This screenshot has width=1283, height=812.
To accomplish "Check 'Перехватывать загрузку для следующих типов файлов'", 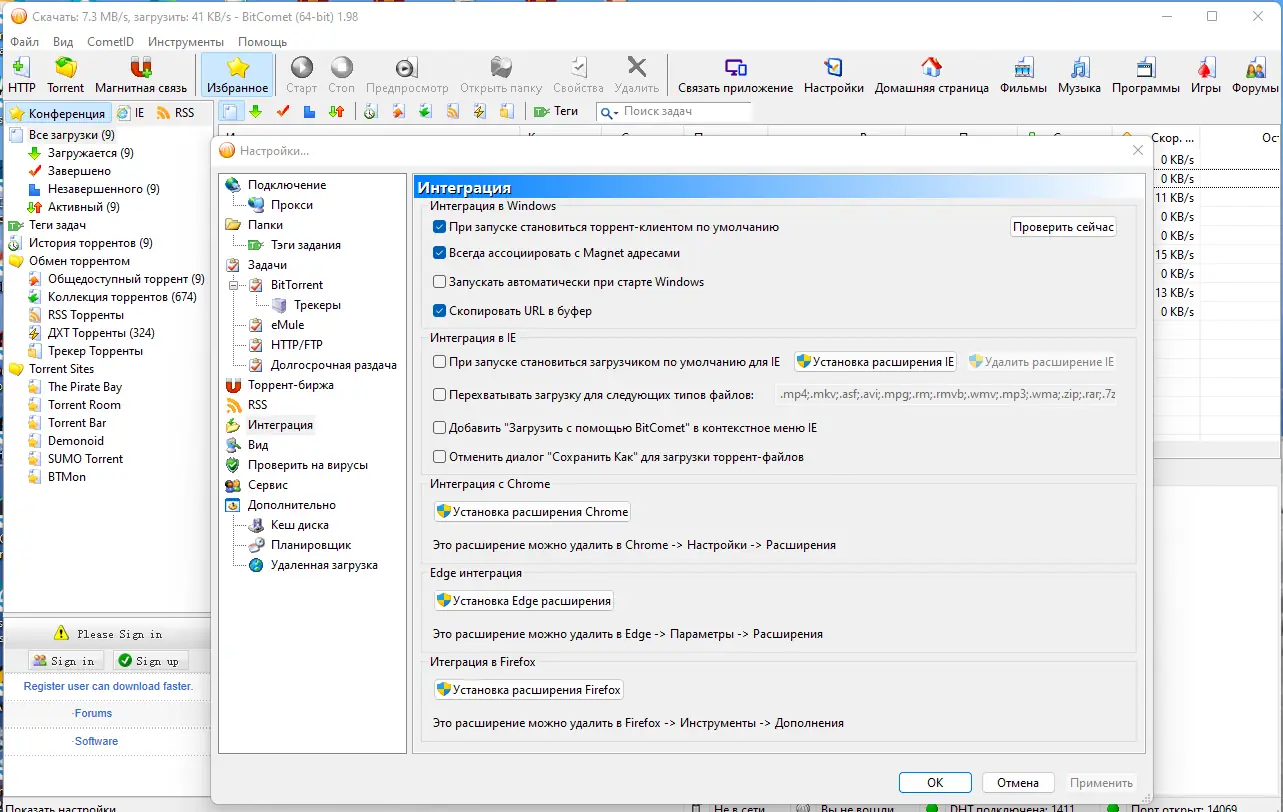I will pyautogui.click(x=439, y=395).
